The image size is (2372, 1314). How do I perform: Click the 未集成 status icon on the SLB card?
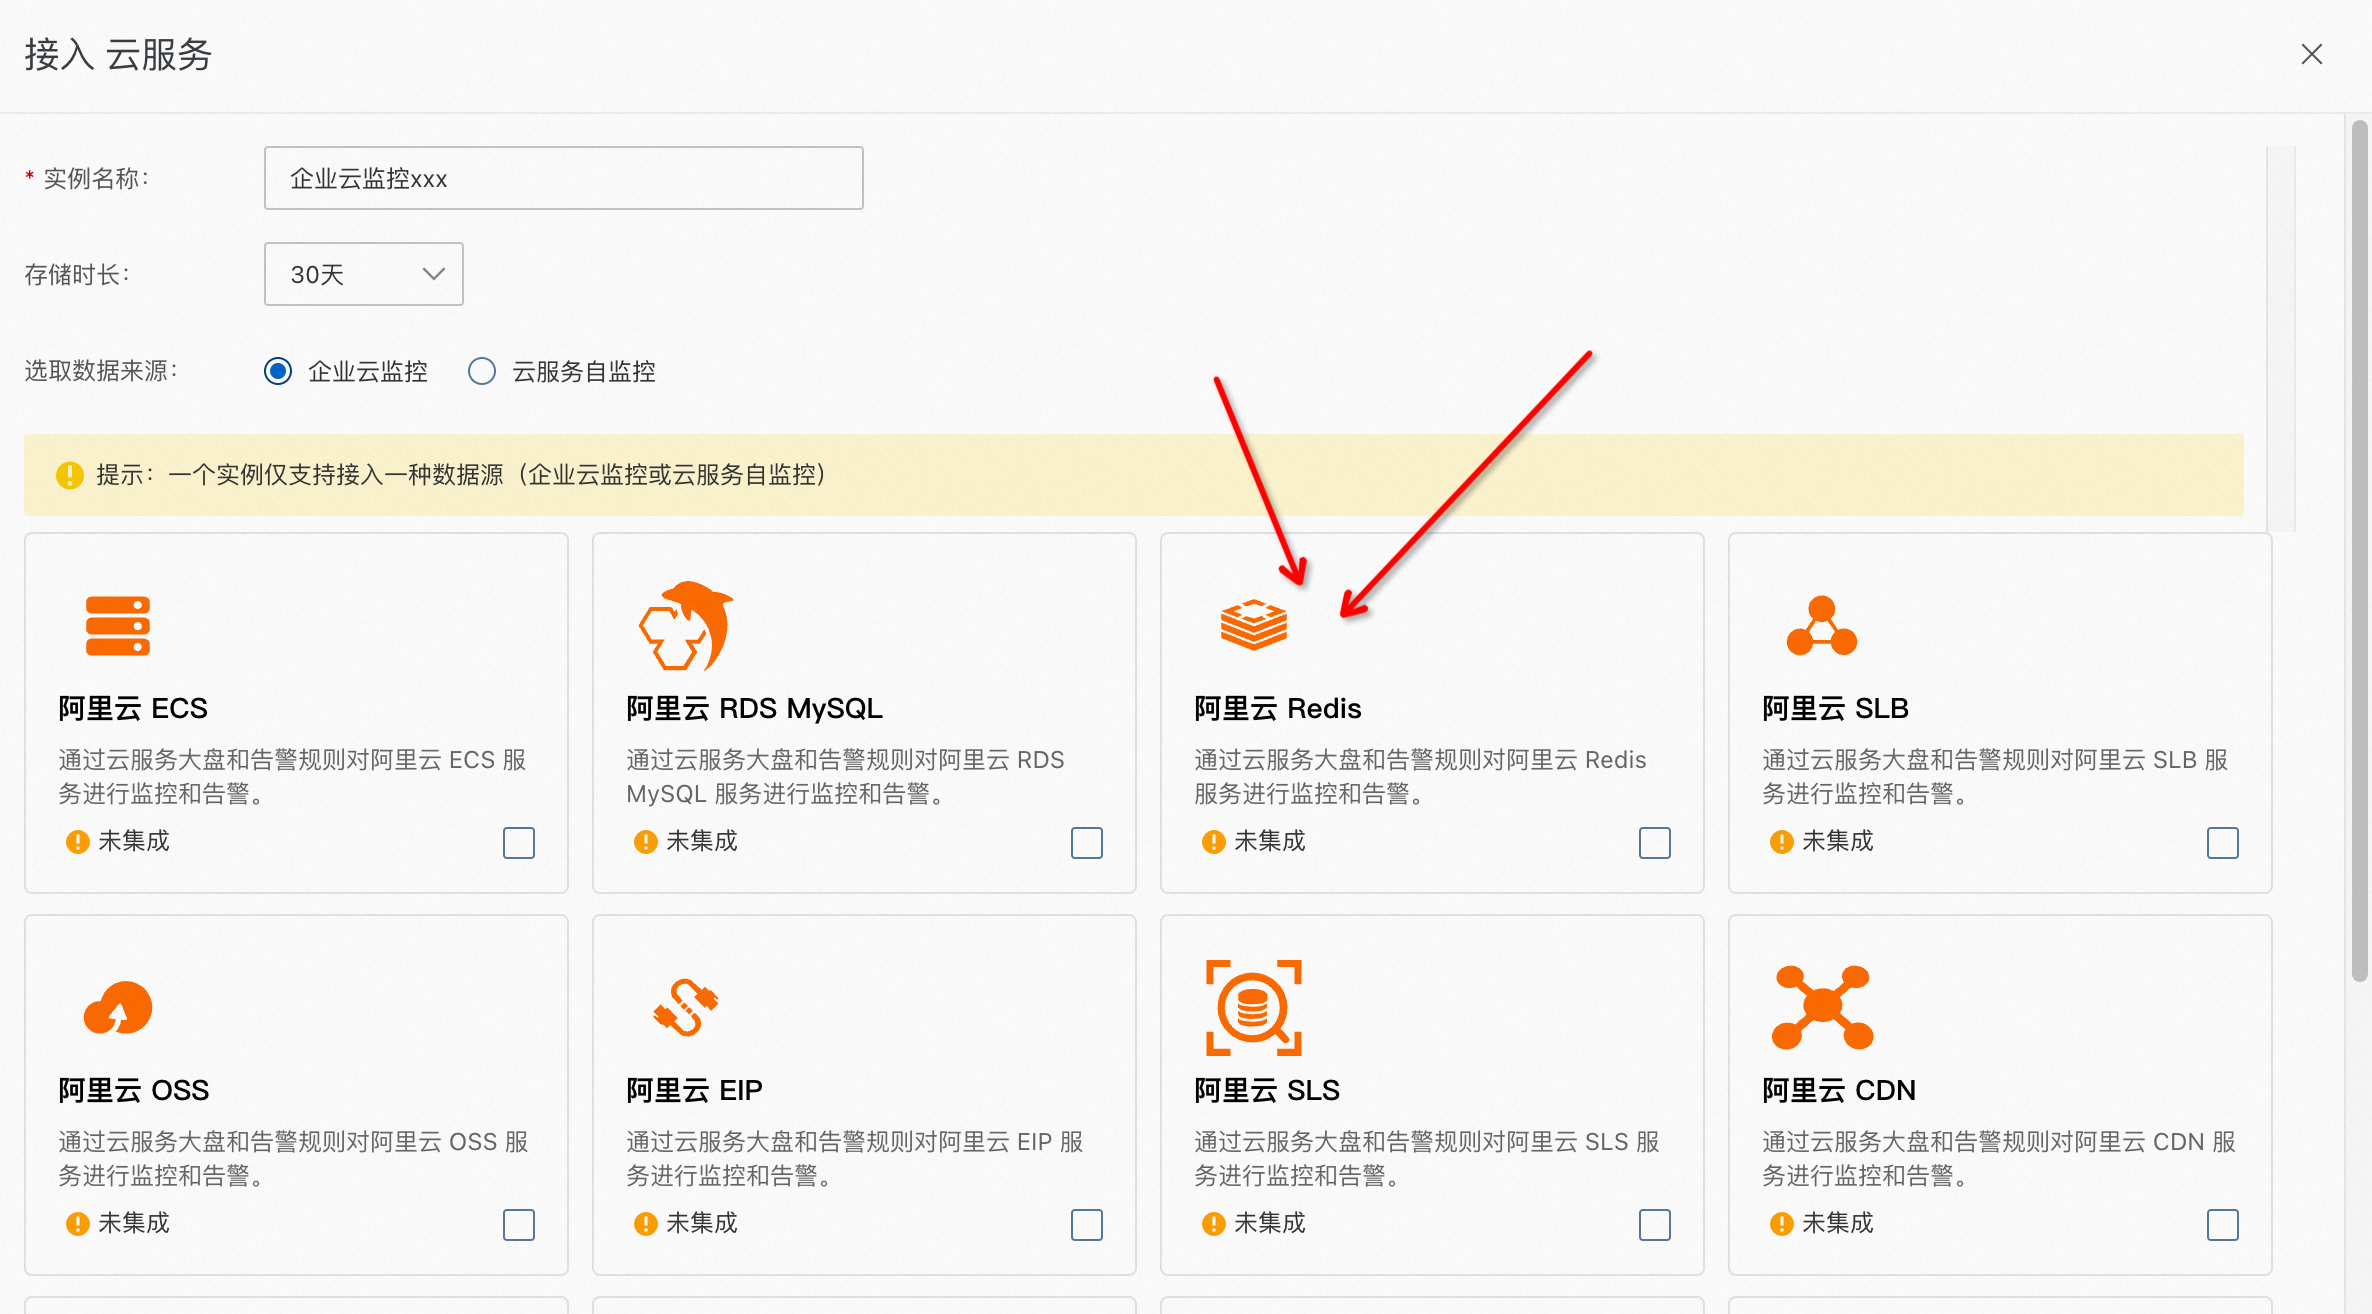pyautogui.click(x=1781, y=842)
